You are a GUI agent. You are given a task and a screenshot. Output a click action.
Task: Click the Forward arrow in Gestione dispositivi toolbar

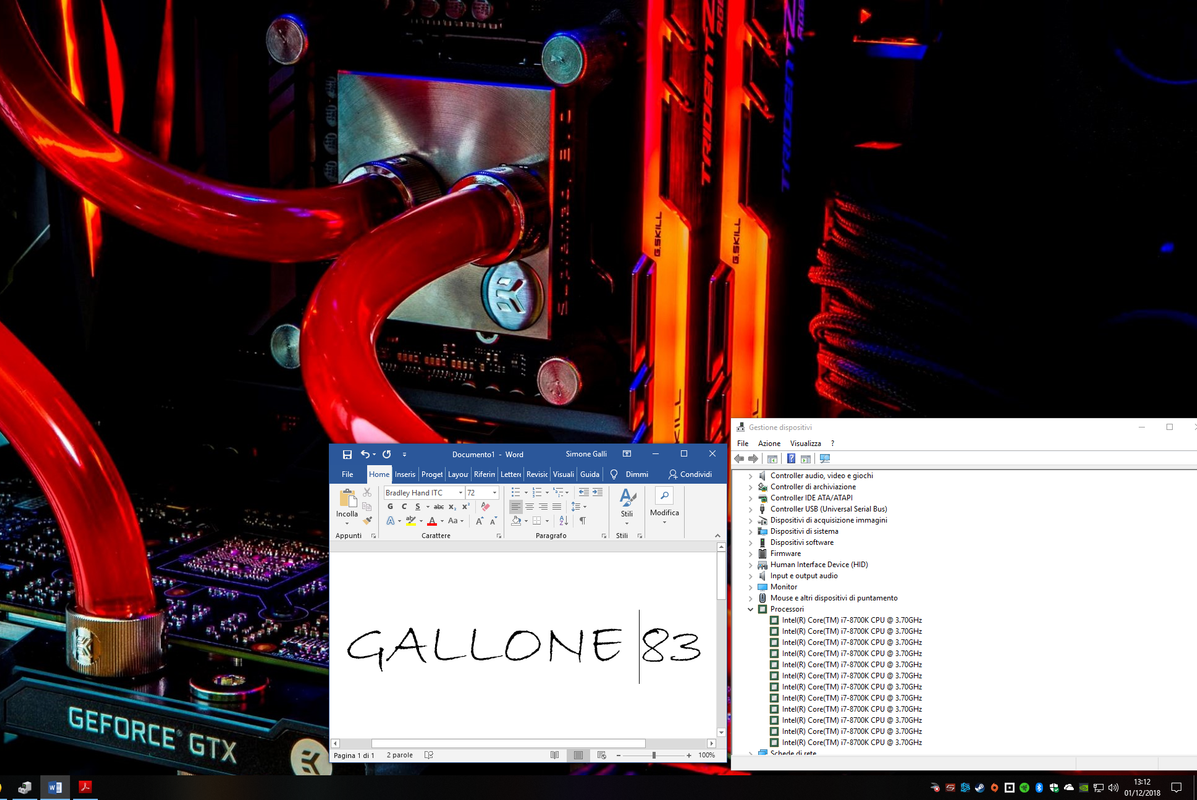(x=753, y=459)
